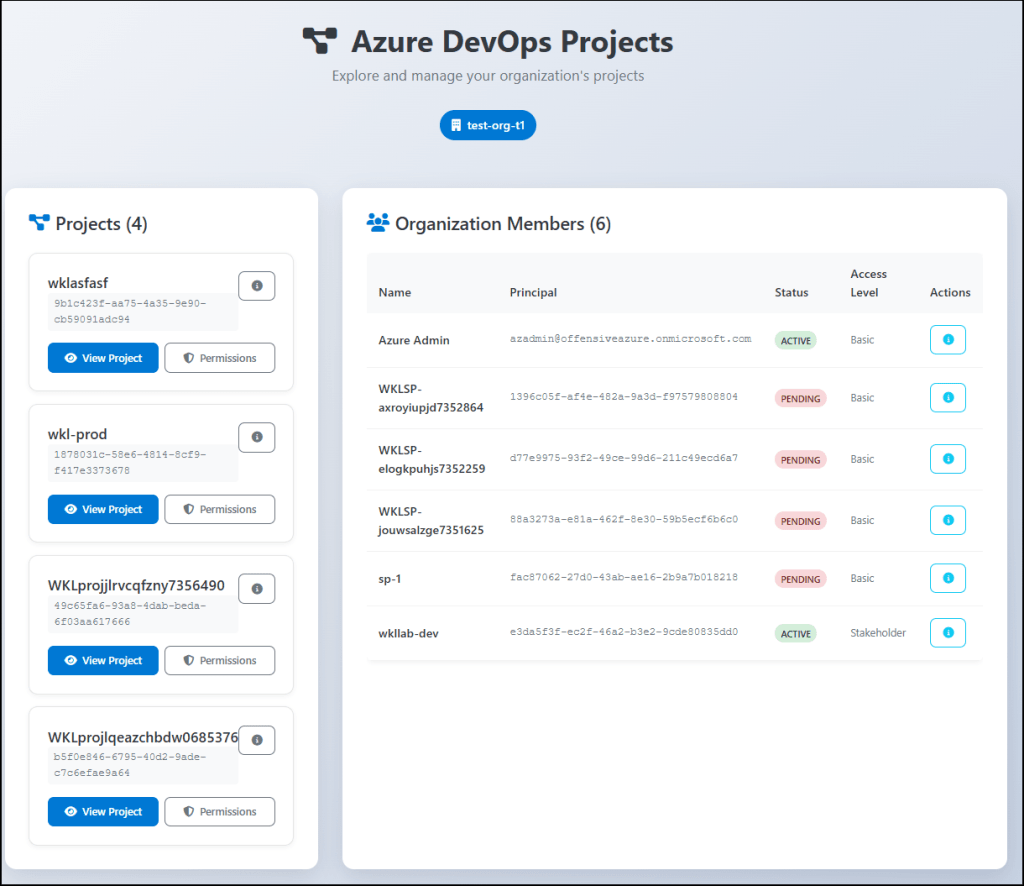Show info for WKLprojjlrvcqfzny7356490 project
The width and height of the screenshot is (1024, 886).
click(257, 589)
